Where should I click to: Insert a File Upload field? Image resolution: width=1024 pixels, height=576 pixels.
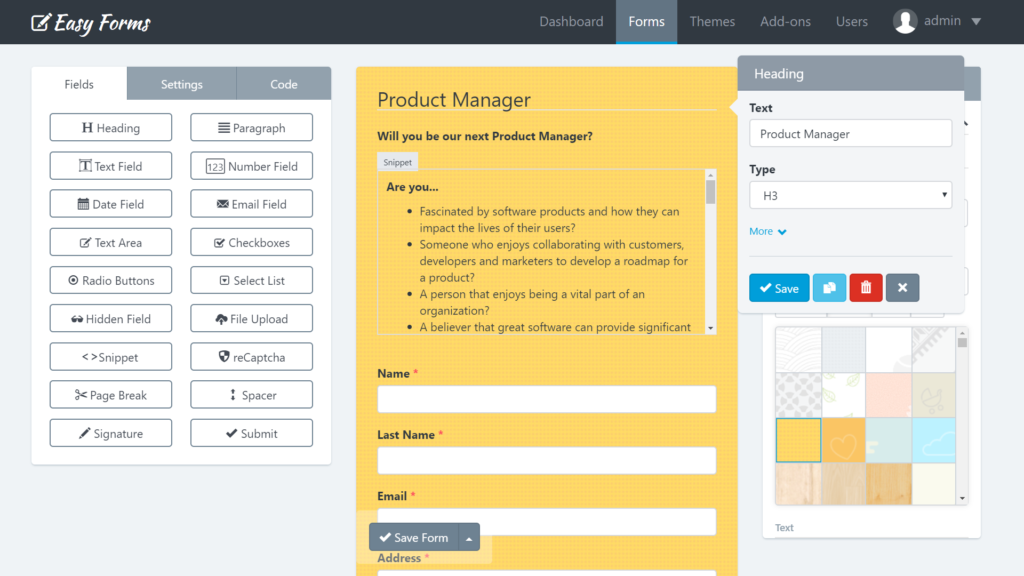click(251, 318)
